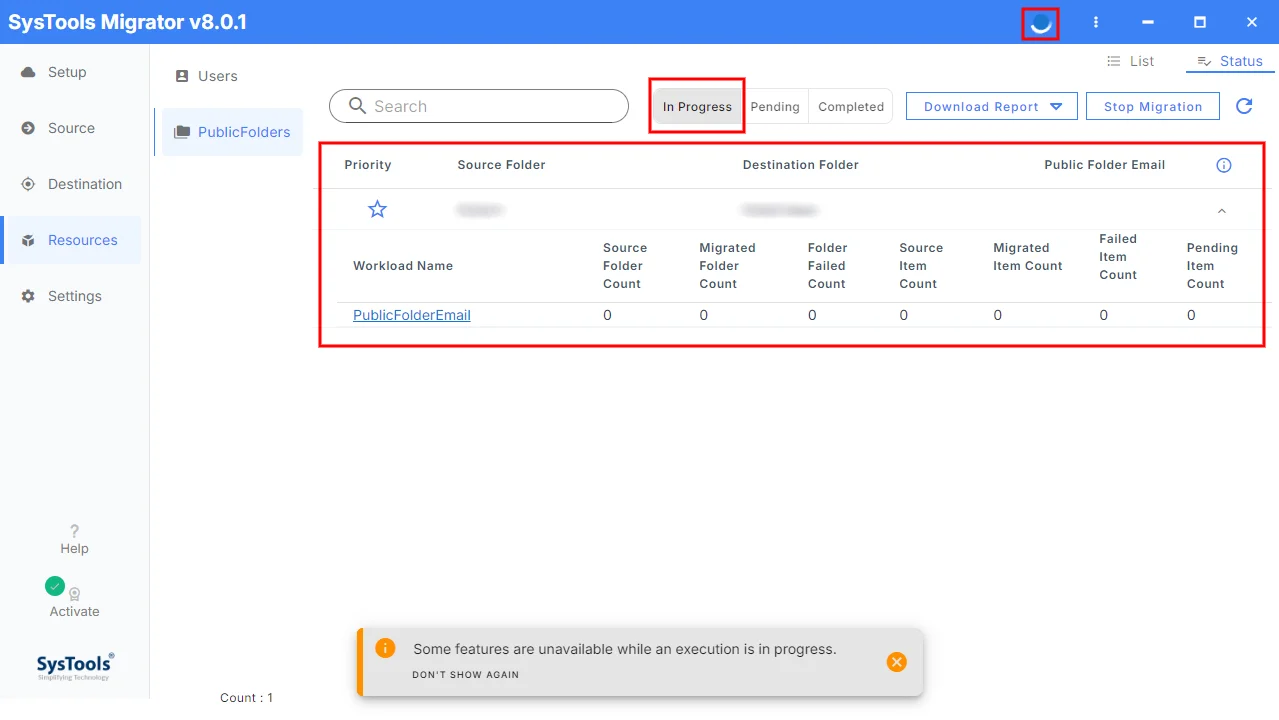The width and height of the screenshot is (1279, 720).
Task: Click the Stop Migration button
Action: 1153,107
